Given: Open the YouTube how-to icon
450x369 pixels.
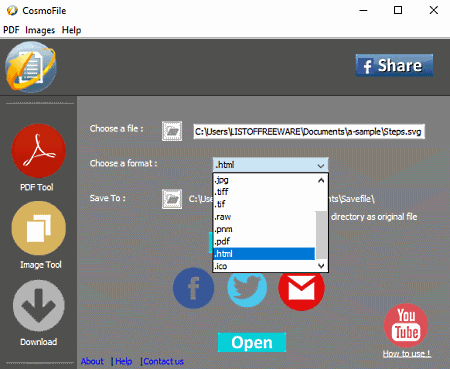Looking at the screenshot, I should click(406, 326).
